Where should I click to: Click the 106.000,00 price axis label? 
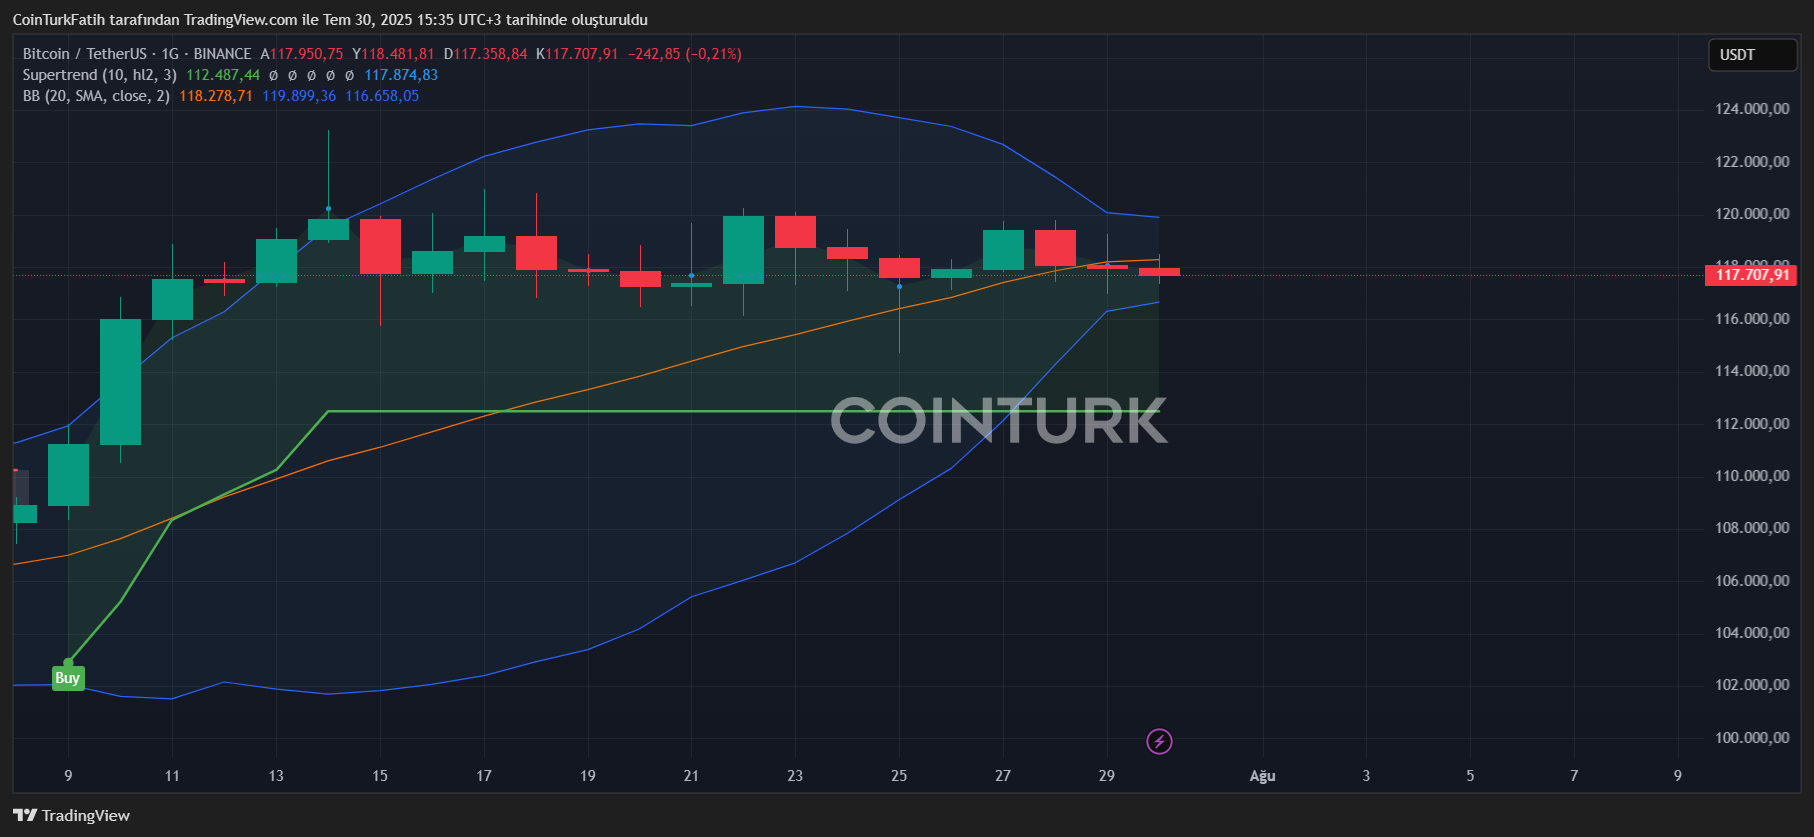coord(1752,581)
